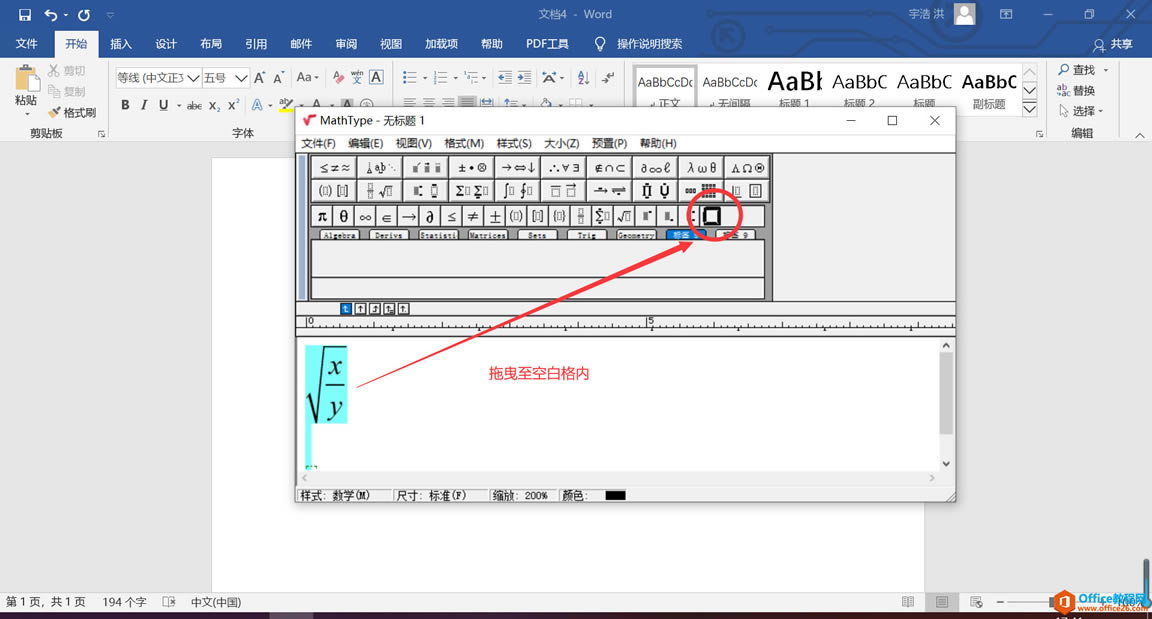Screen dimensions: 1152x619
Task: Click the 替换 command in Word
Action: coord(1084,88)
